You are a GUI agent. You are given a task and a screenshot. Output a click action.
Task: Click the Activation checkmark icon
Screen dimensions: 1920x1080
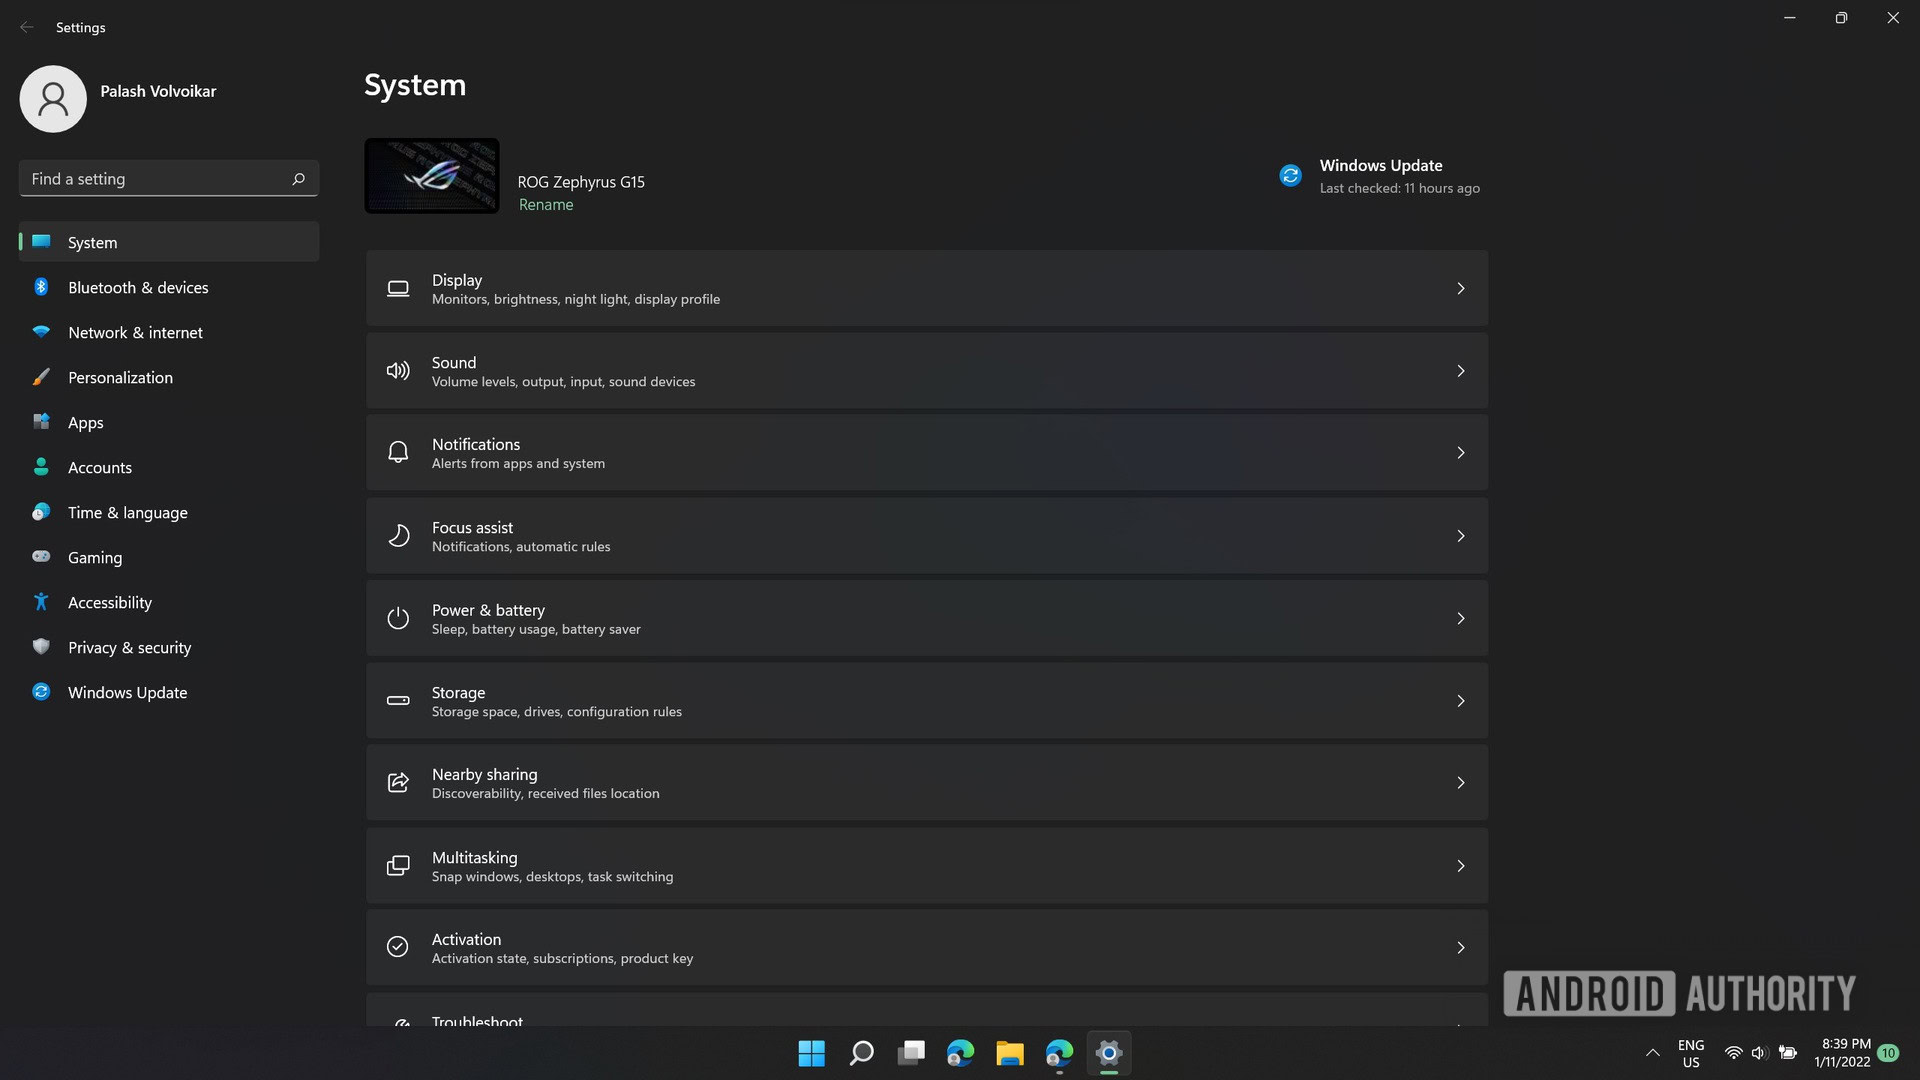(x=398, y=947)
